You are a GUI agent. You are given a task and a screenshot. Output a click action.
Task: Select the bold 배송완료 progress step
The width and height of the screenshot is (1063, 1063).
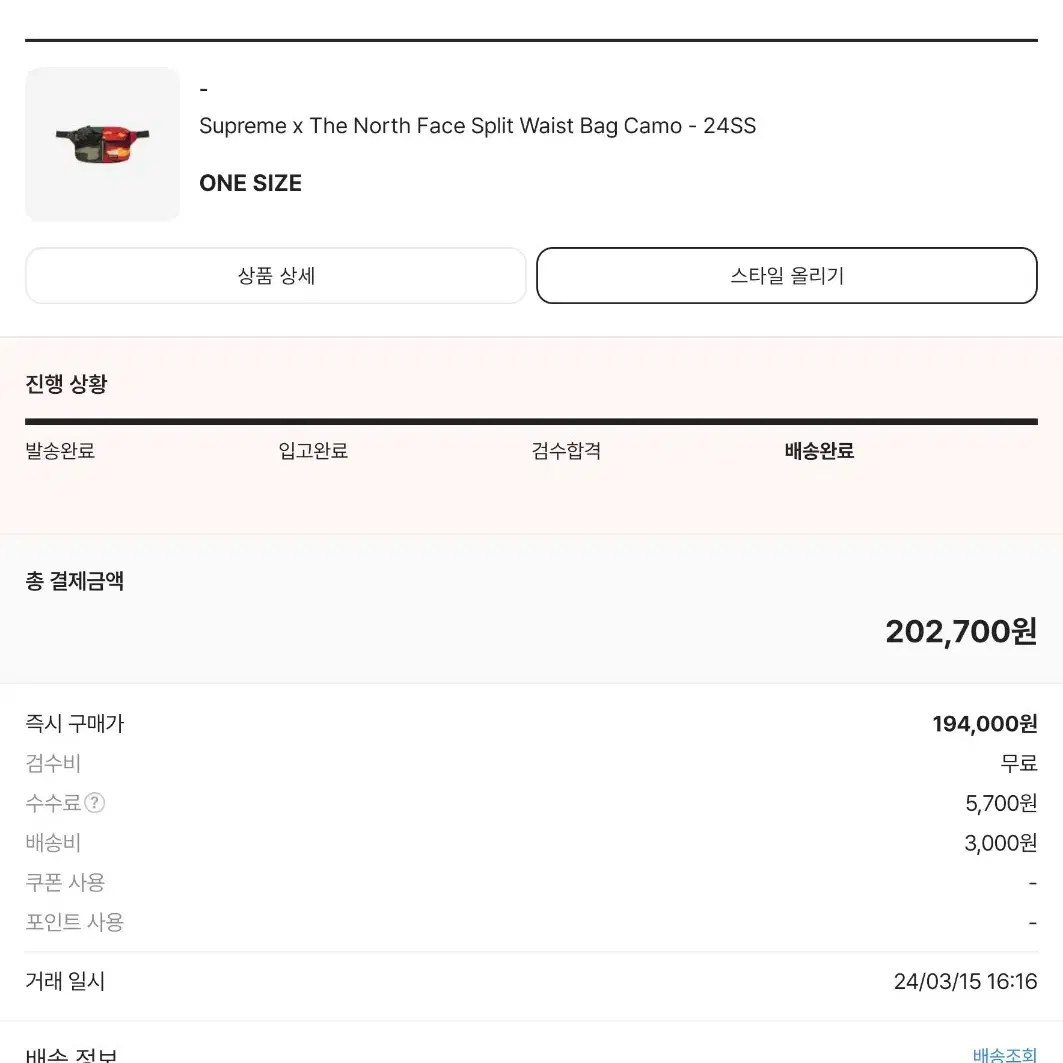[819, 451]
